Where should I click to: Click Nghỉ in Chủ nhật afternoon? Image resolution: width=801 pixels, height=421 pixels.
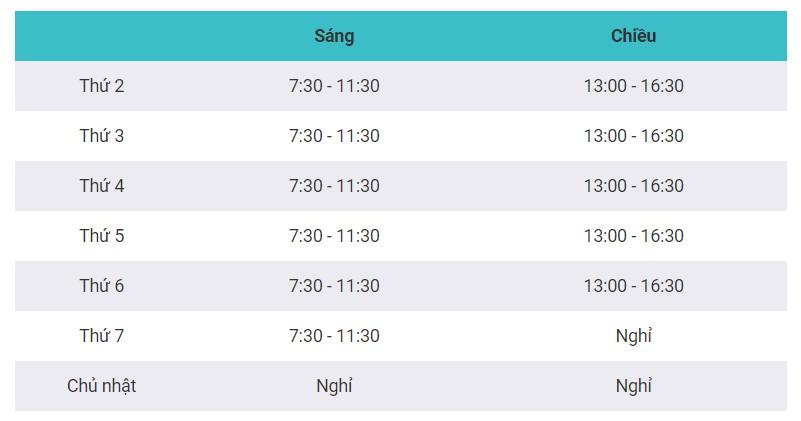[634, 386]
